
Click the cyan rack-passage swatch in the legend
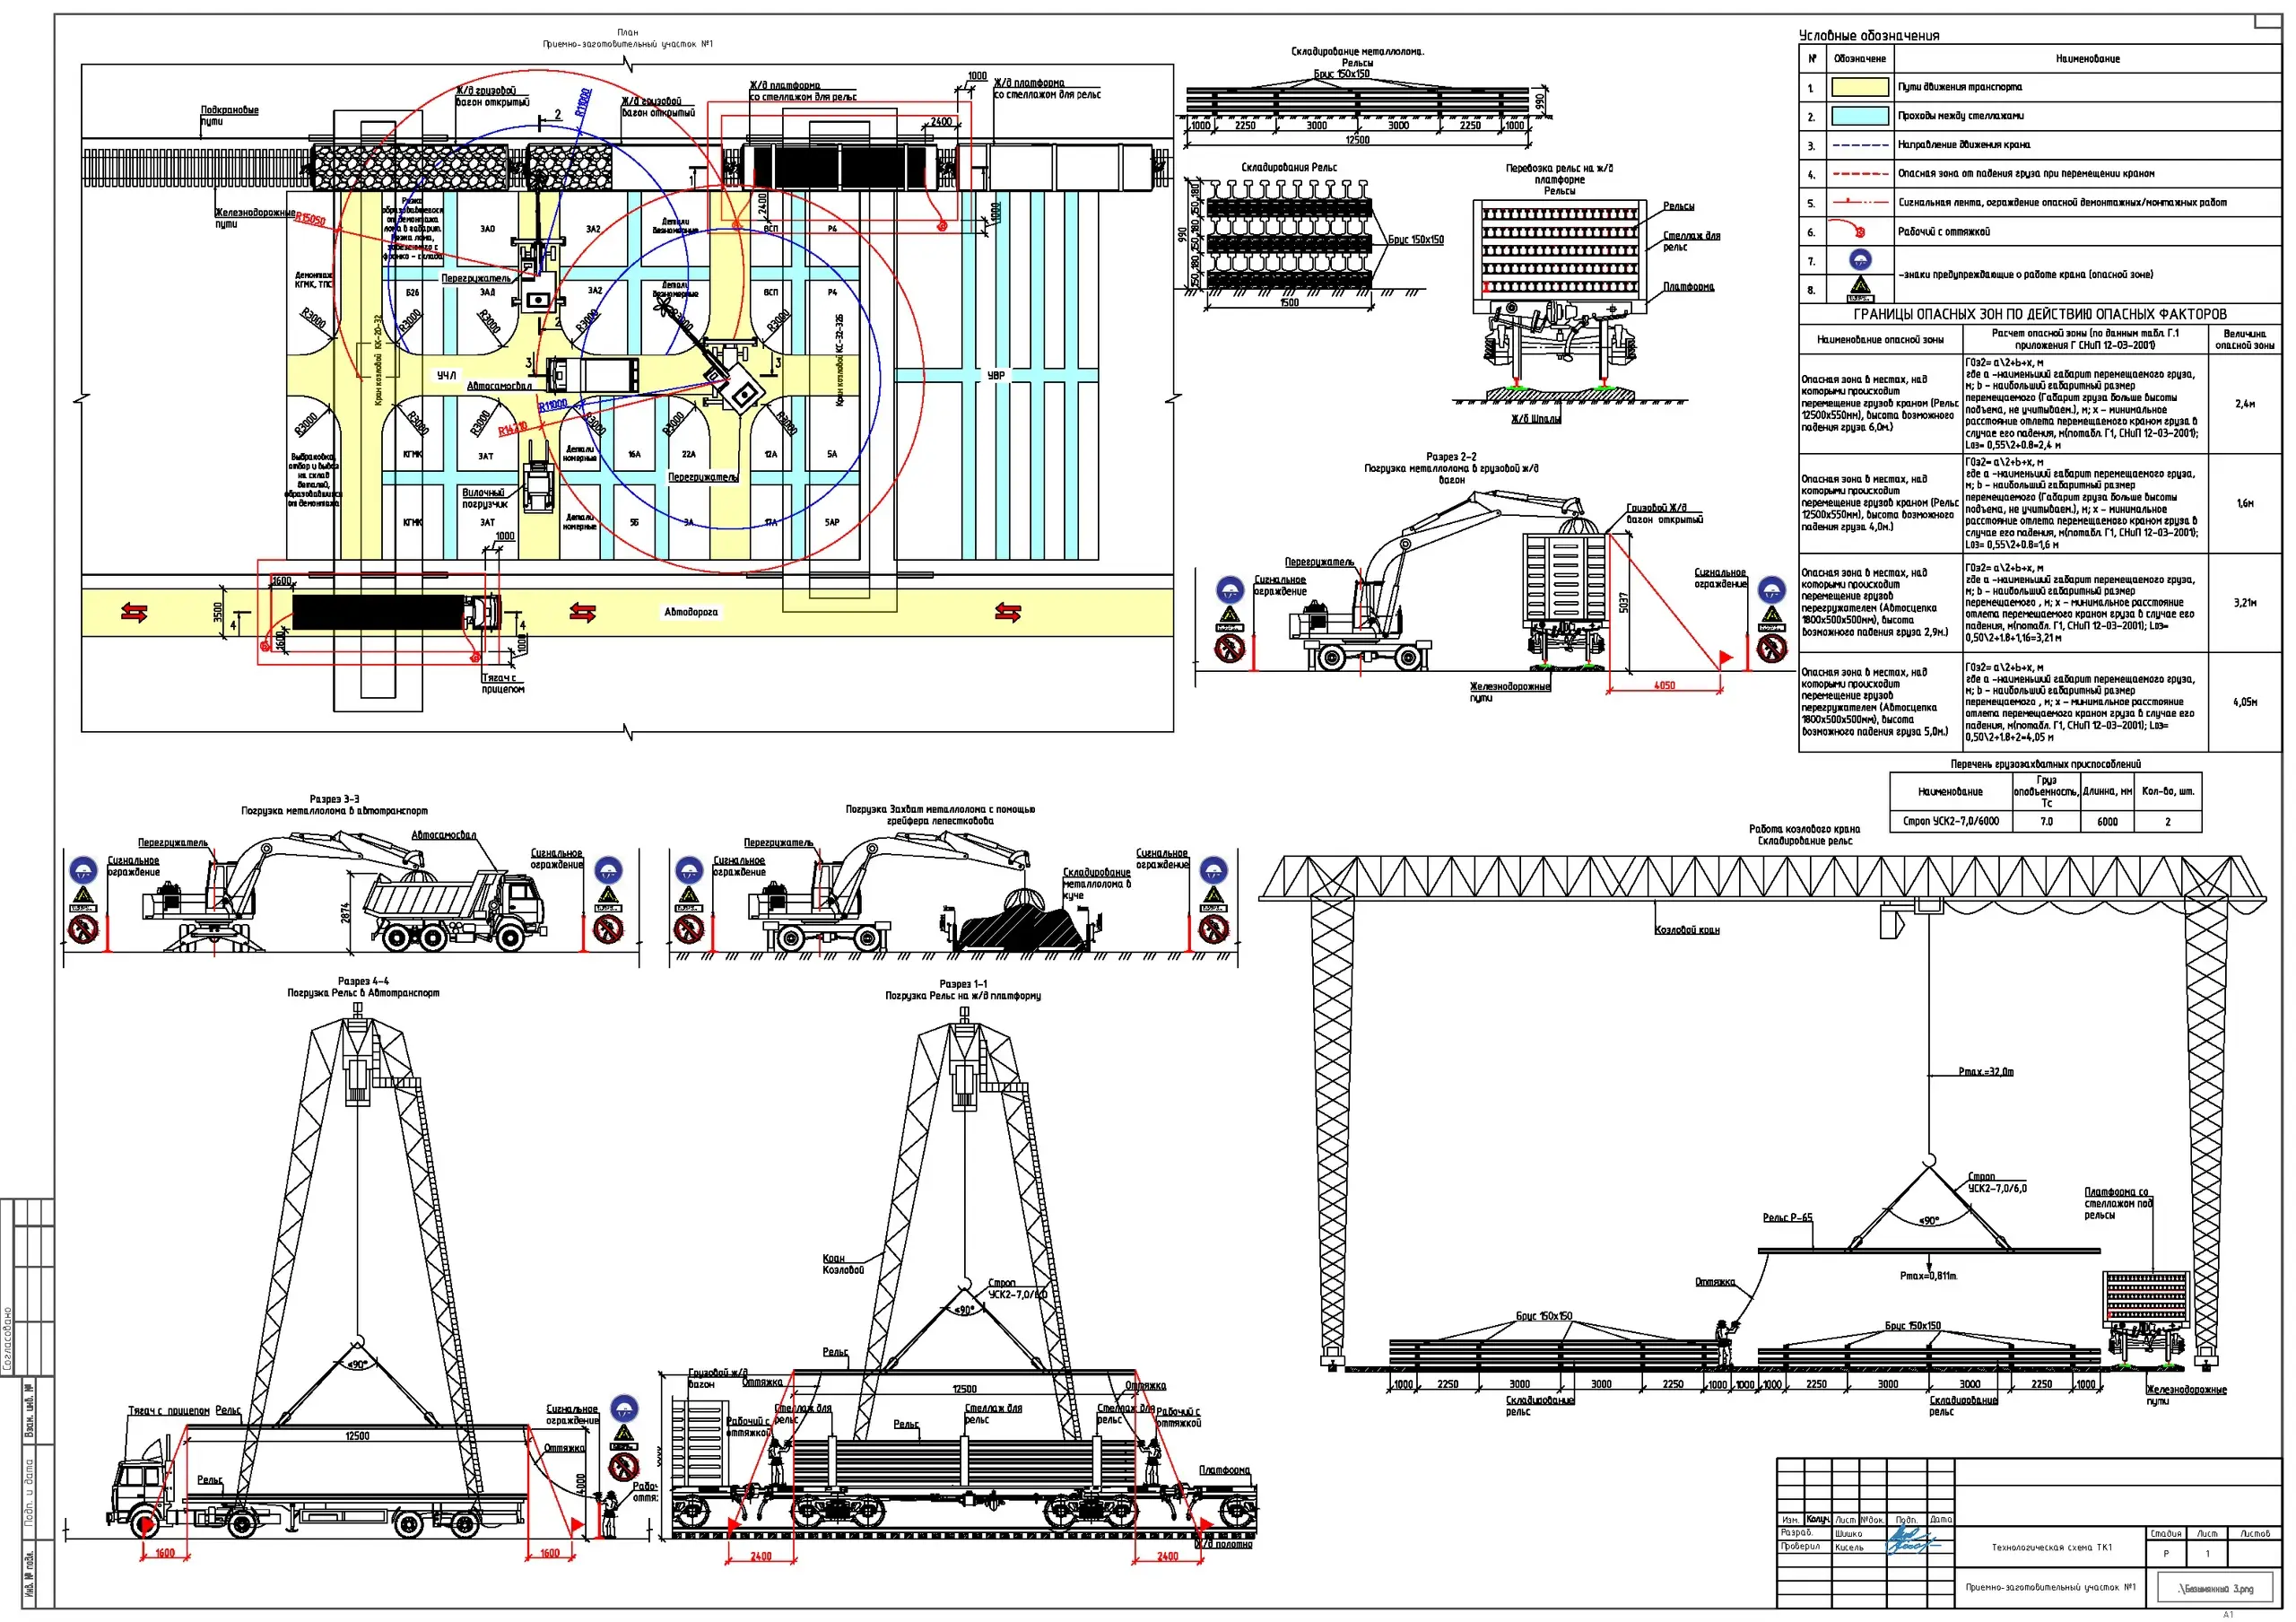tap(1859, 116)
